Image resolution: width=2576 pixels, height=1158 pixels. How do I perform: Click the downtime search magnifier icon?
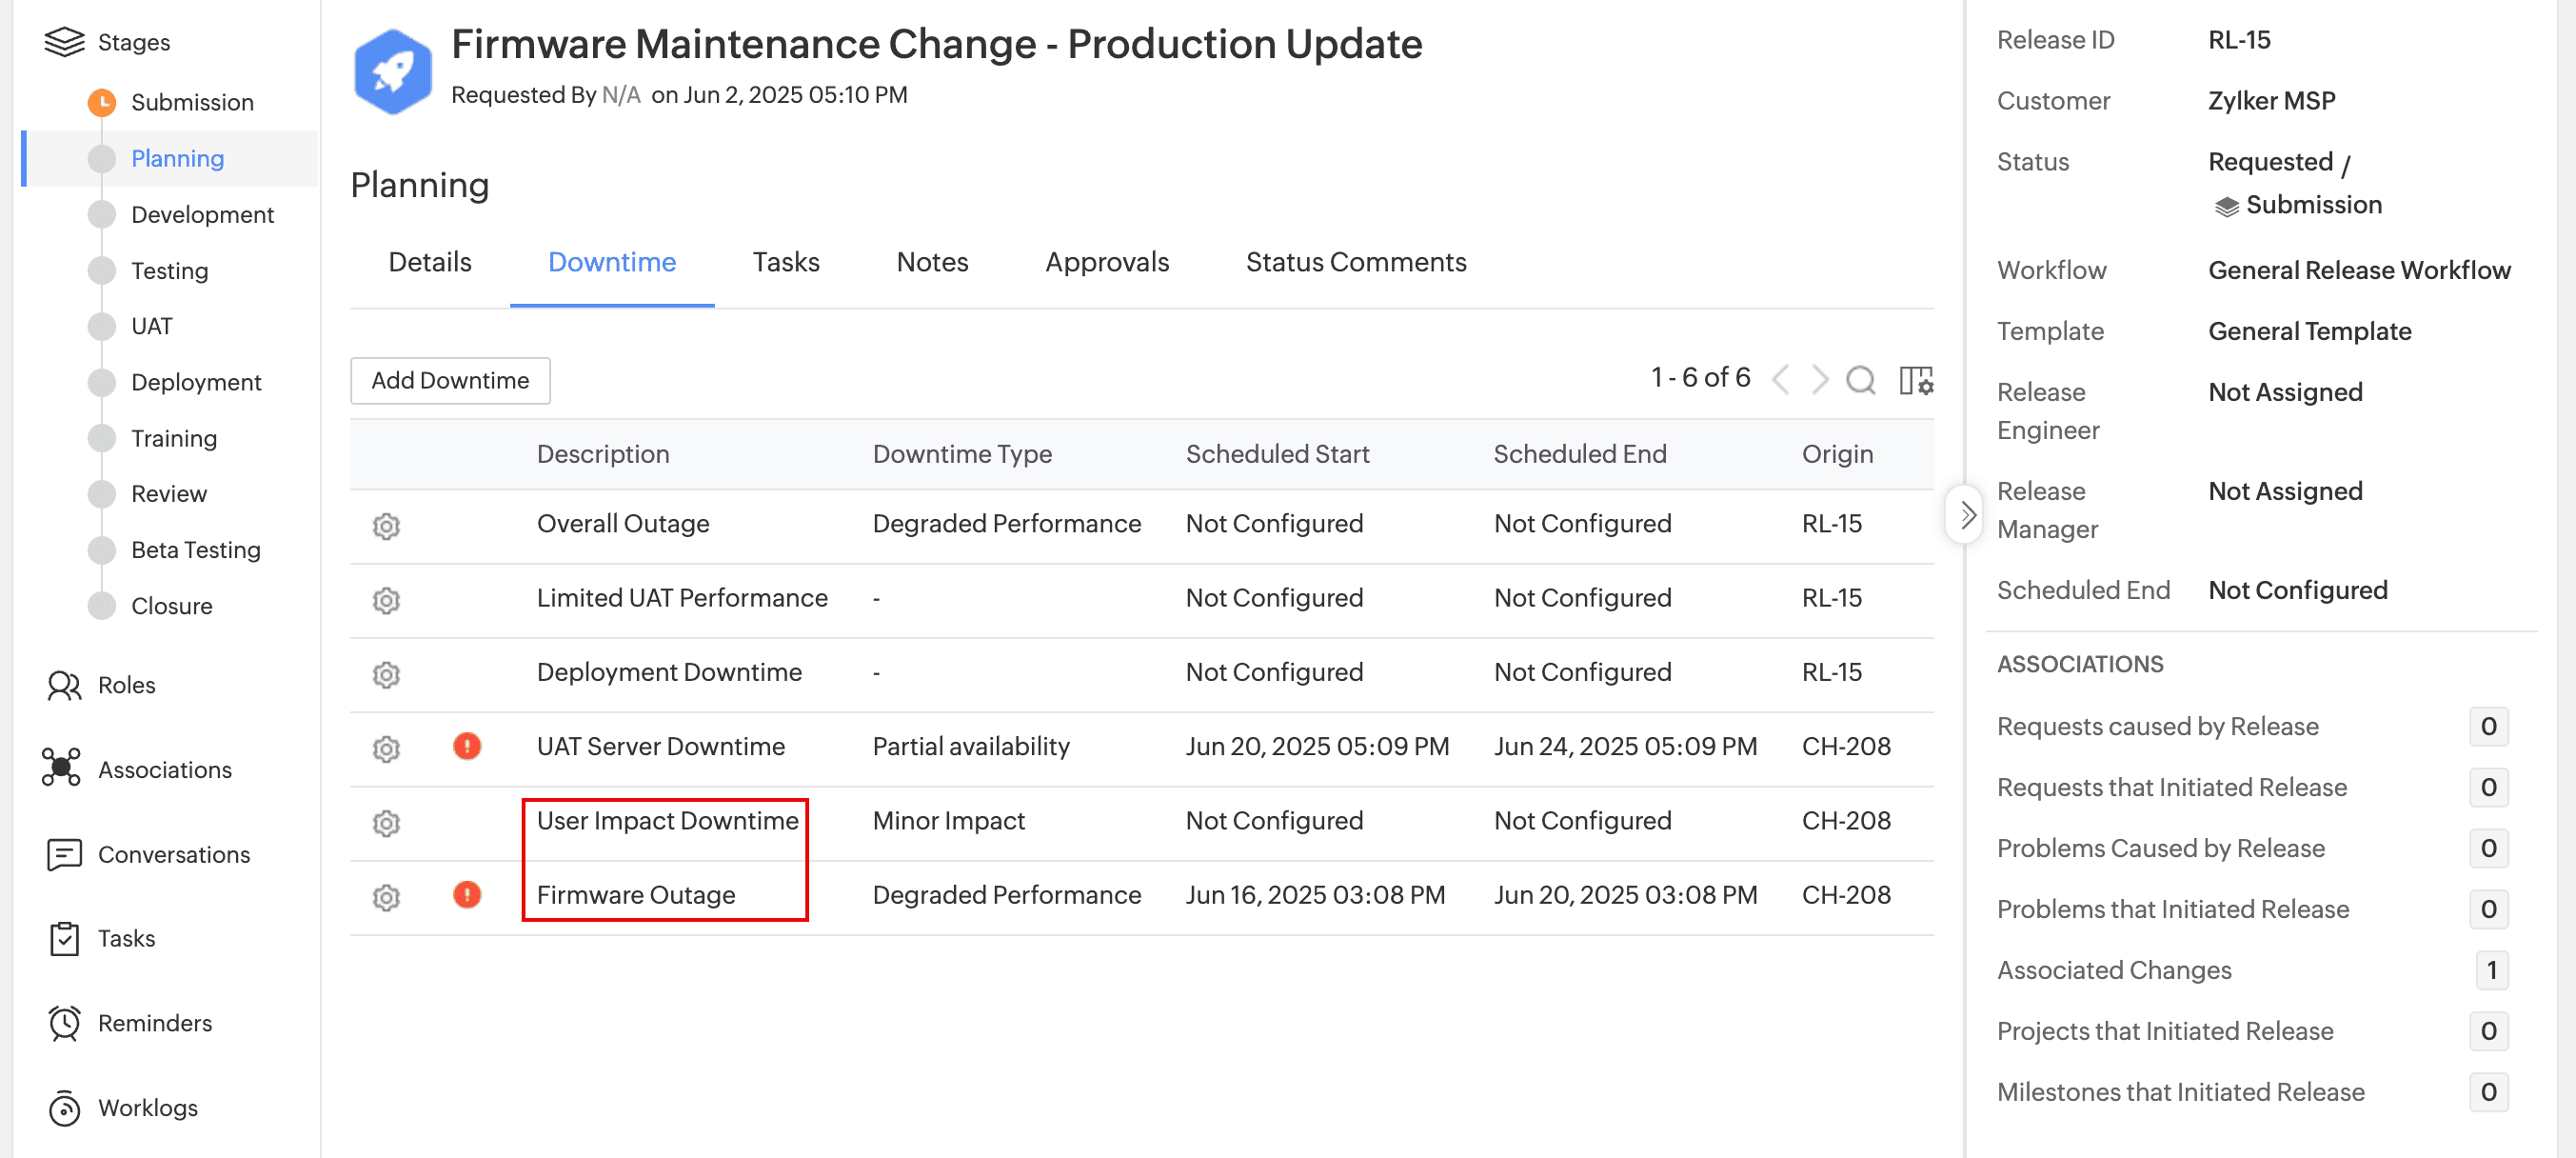(1860, 380)
